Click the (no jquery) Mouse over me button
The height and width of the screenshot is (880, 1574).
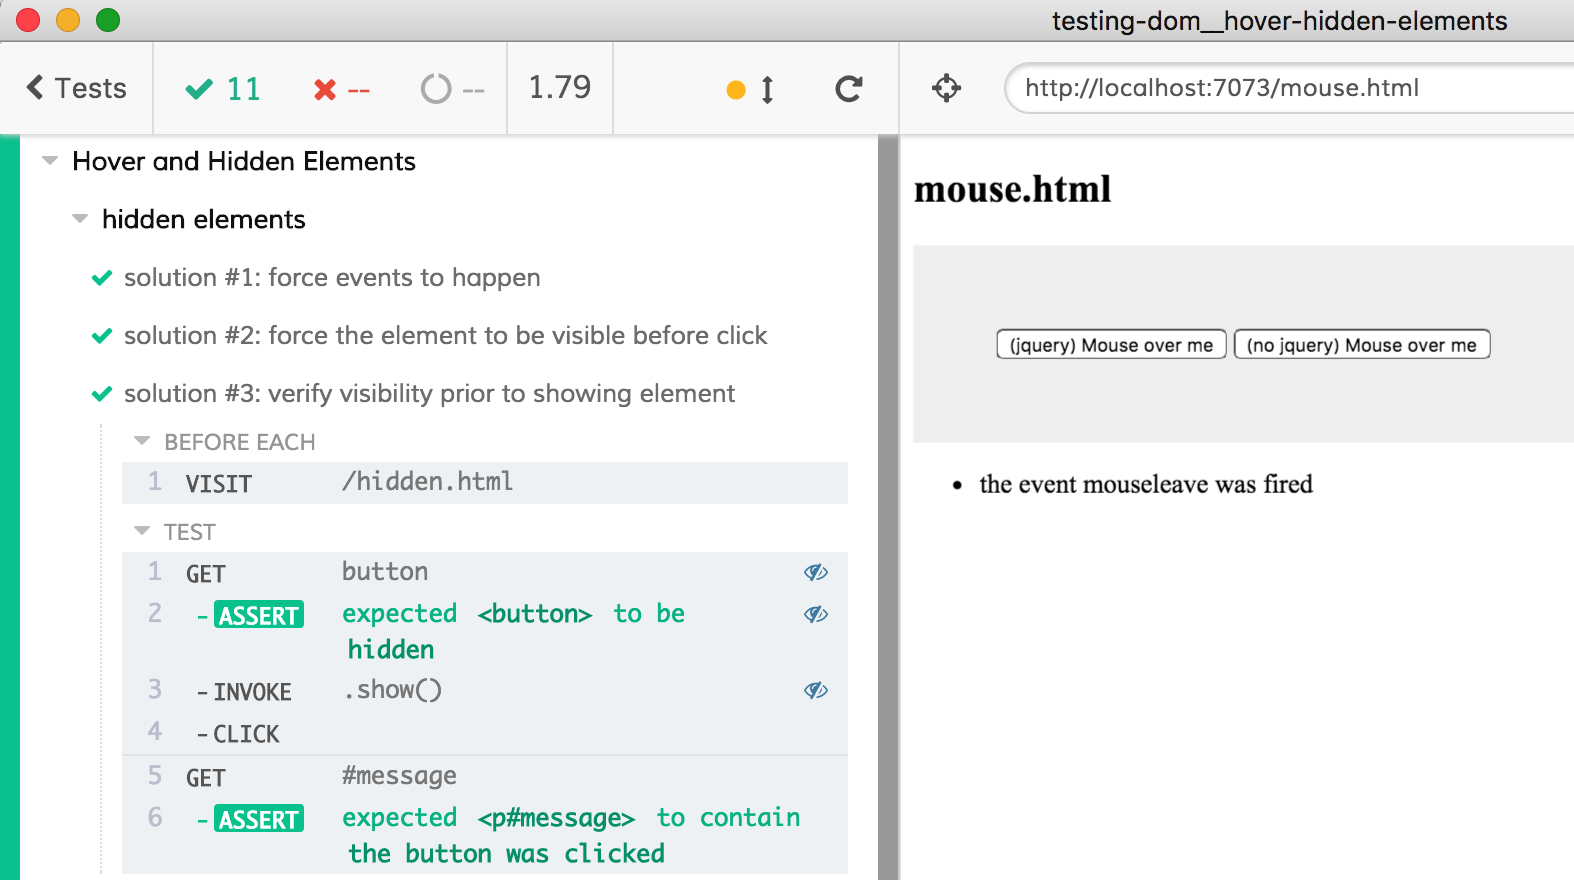coord(1362,345)
